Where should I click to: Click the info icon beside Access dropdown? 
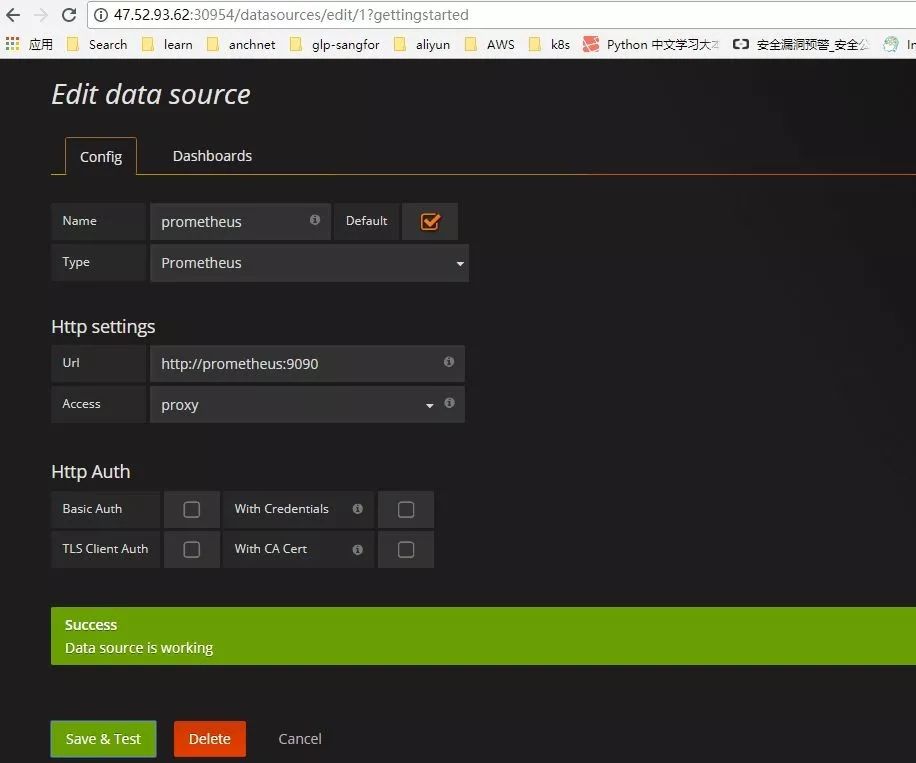click(x=449, y=403)
